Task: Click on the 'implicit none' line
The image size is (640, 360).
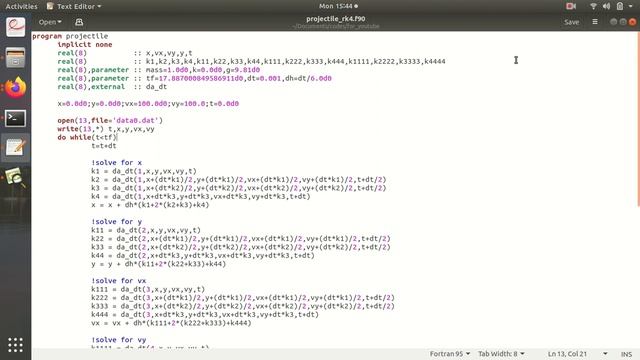Action: click(84, 44)
